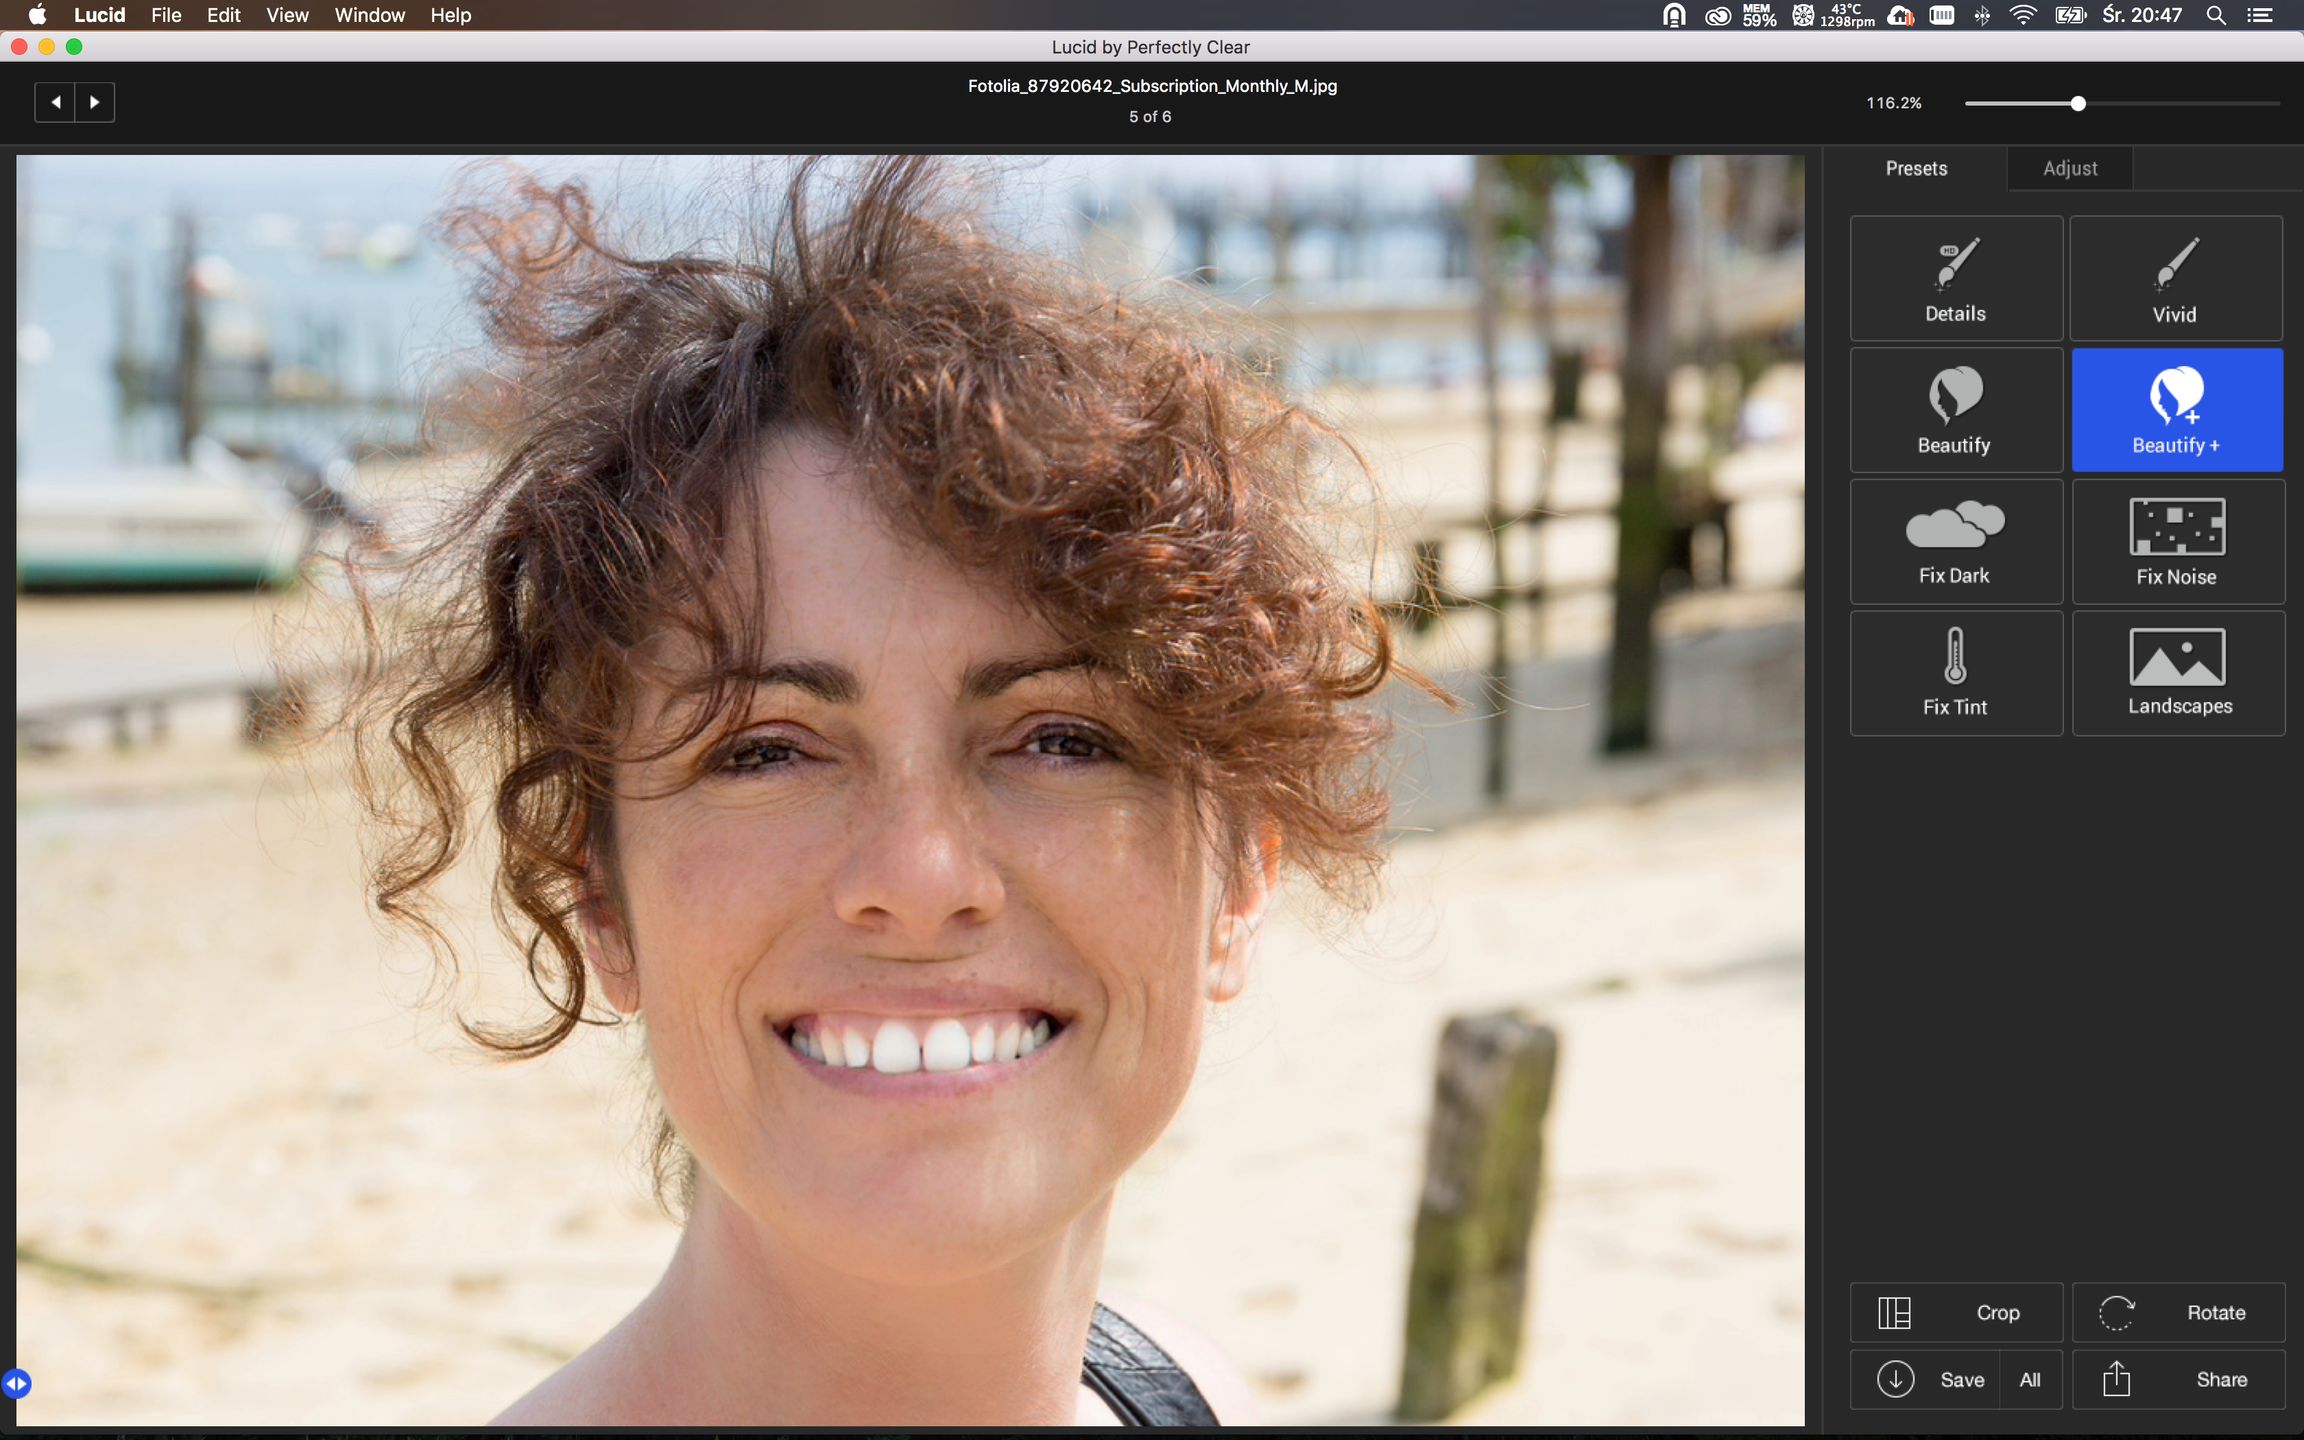Apply the Fix Tint preset
This screenshot has height=1440, width=2304.
[1955, 673]
